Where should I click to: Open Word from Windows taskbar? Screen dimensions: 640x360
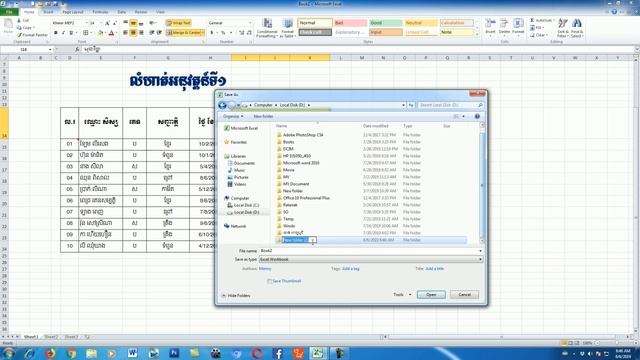coord(133,353)
